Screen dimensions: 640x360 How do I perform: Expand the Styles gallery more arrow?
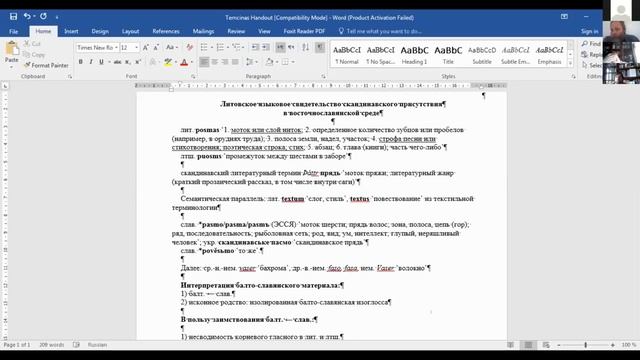click(x=570, y=63)
